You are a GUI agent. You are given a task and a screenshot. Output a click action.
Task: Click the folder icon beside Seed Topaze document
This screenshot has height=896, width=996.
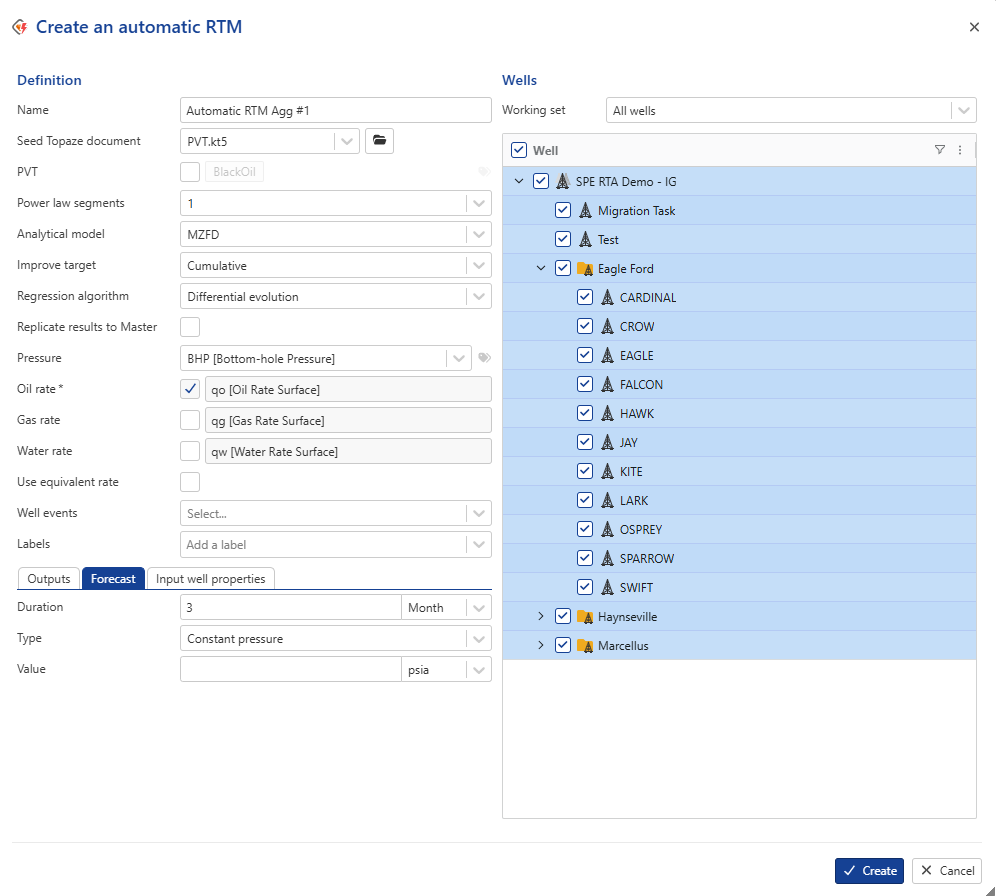point(379,141)
